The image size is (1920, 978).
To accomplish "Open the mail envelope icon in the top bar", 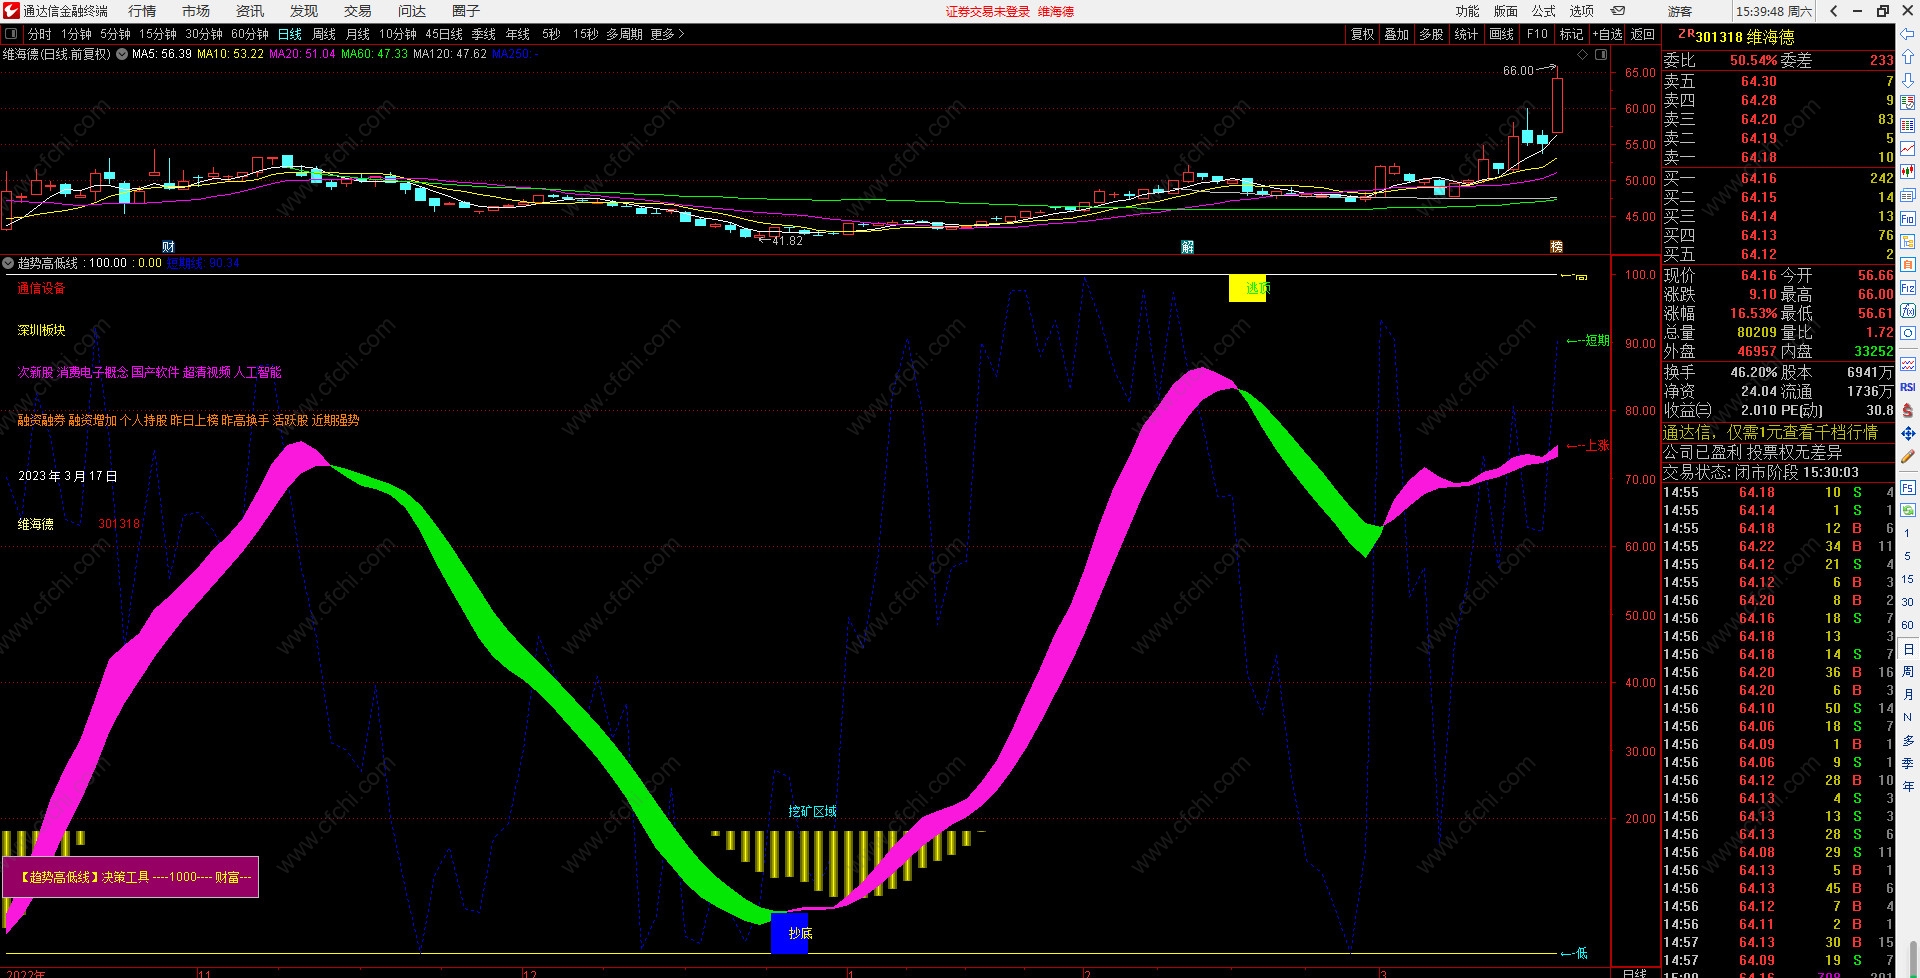I will click(1618, 11).
